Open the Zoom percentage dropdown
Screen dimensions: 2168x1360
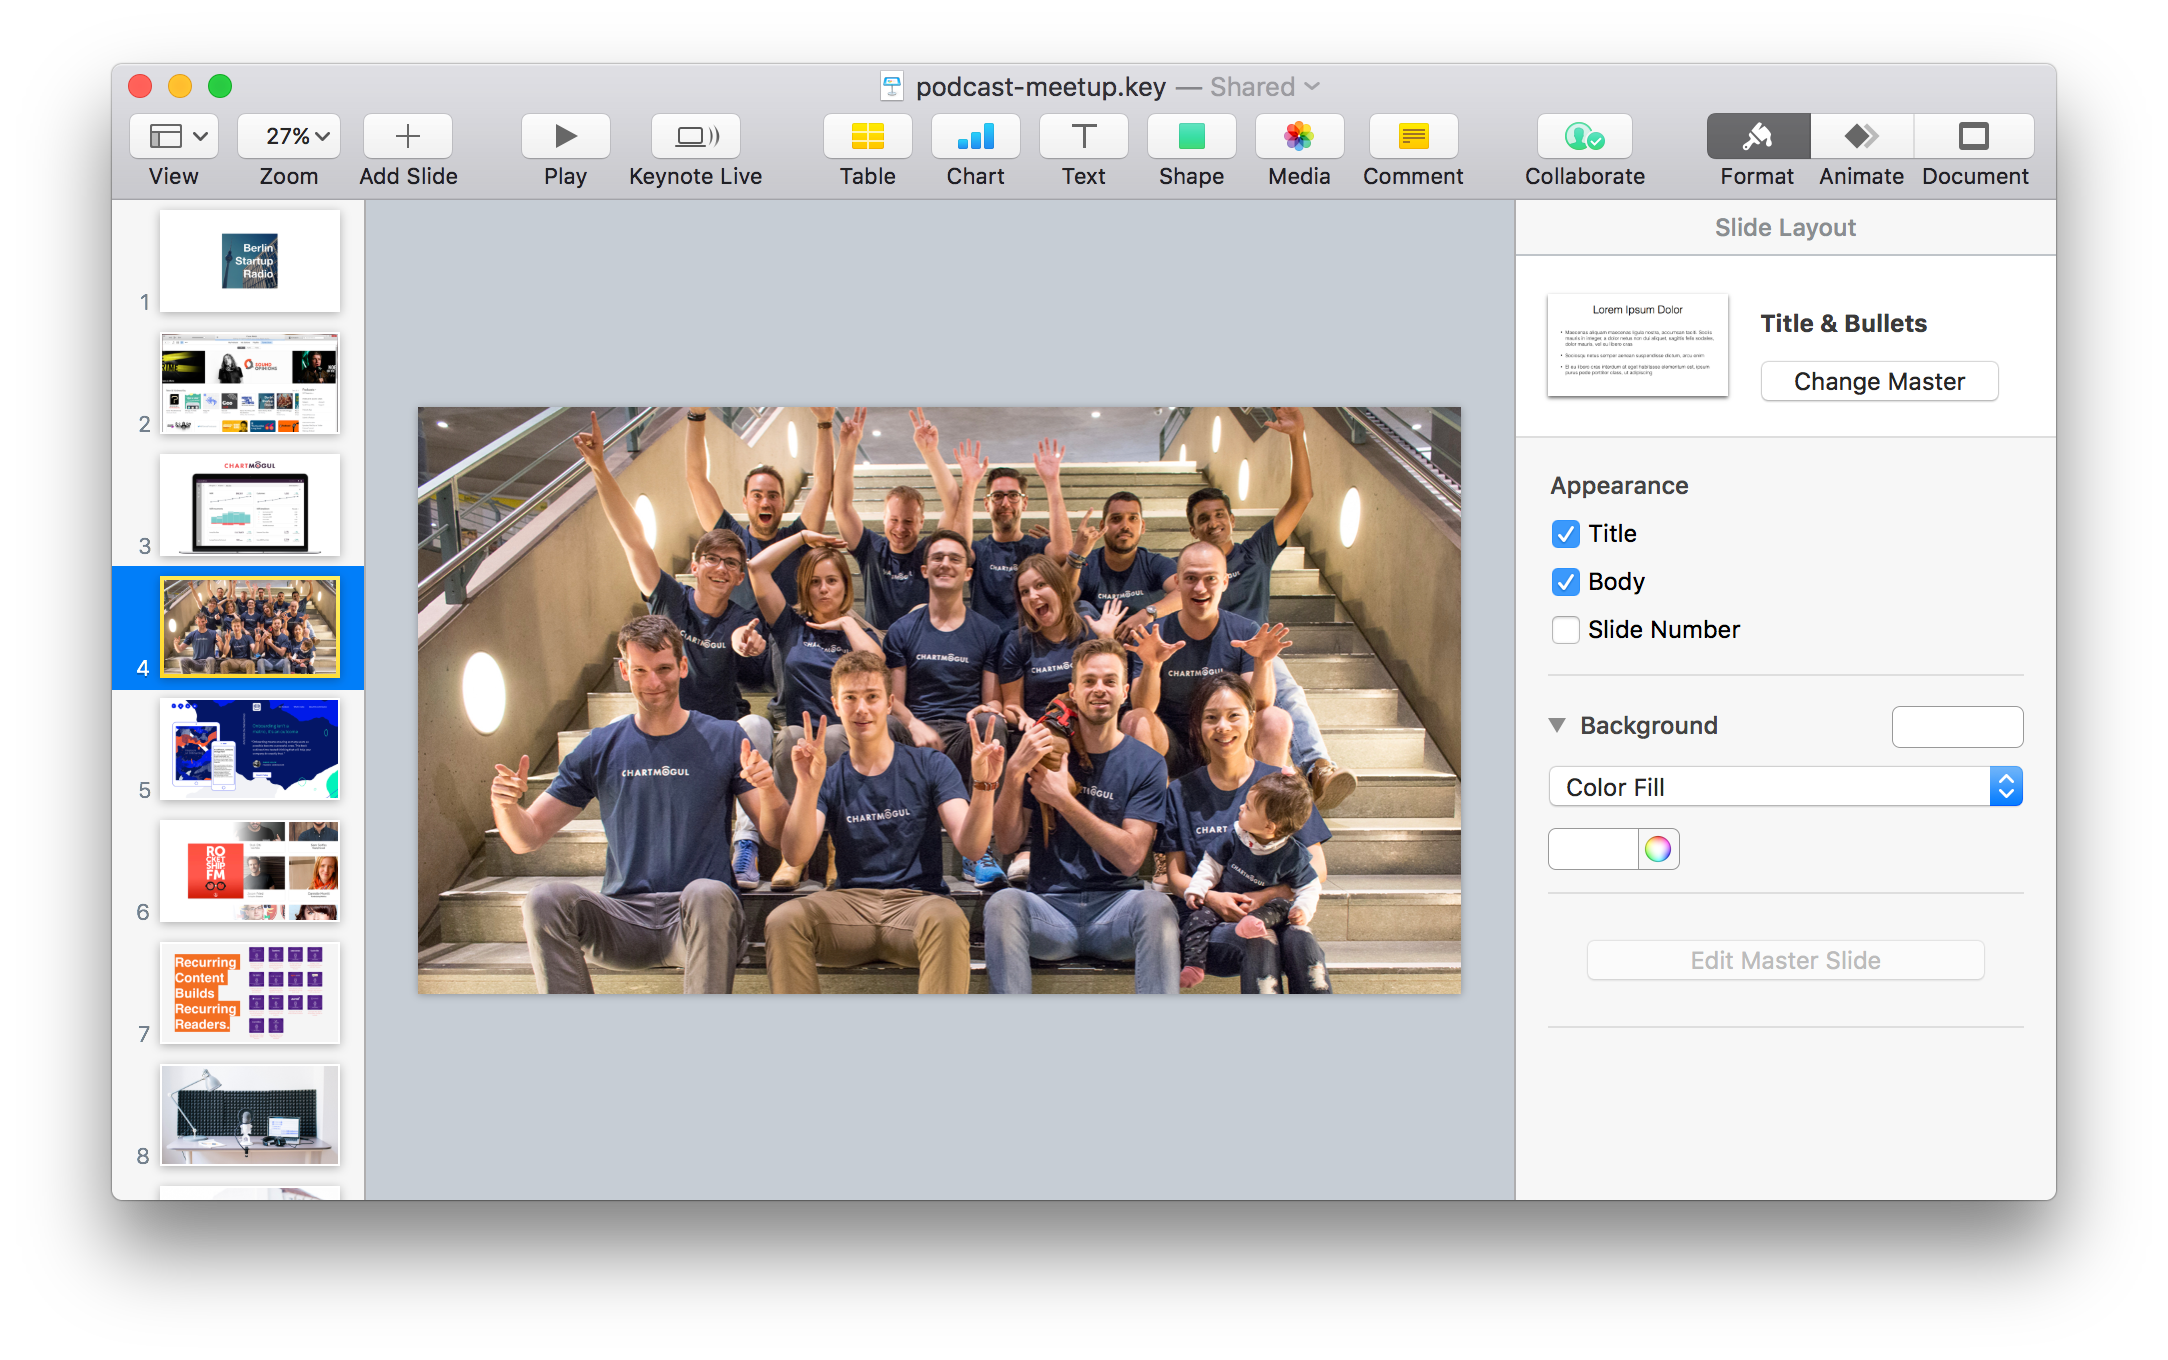289,137
